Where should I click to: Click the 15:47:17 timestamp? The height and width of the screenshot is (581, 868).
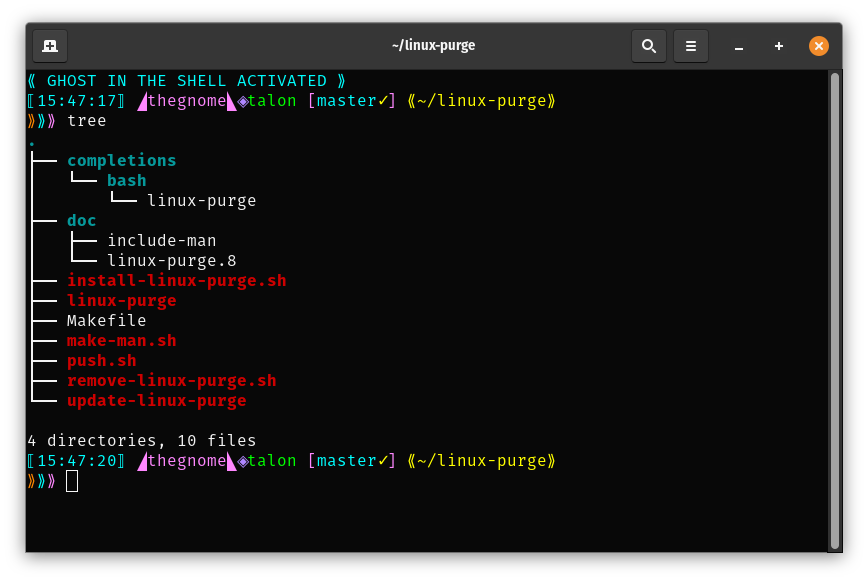(x=77, y=101)
